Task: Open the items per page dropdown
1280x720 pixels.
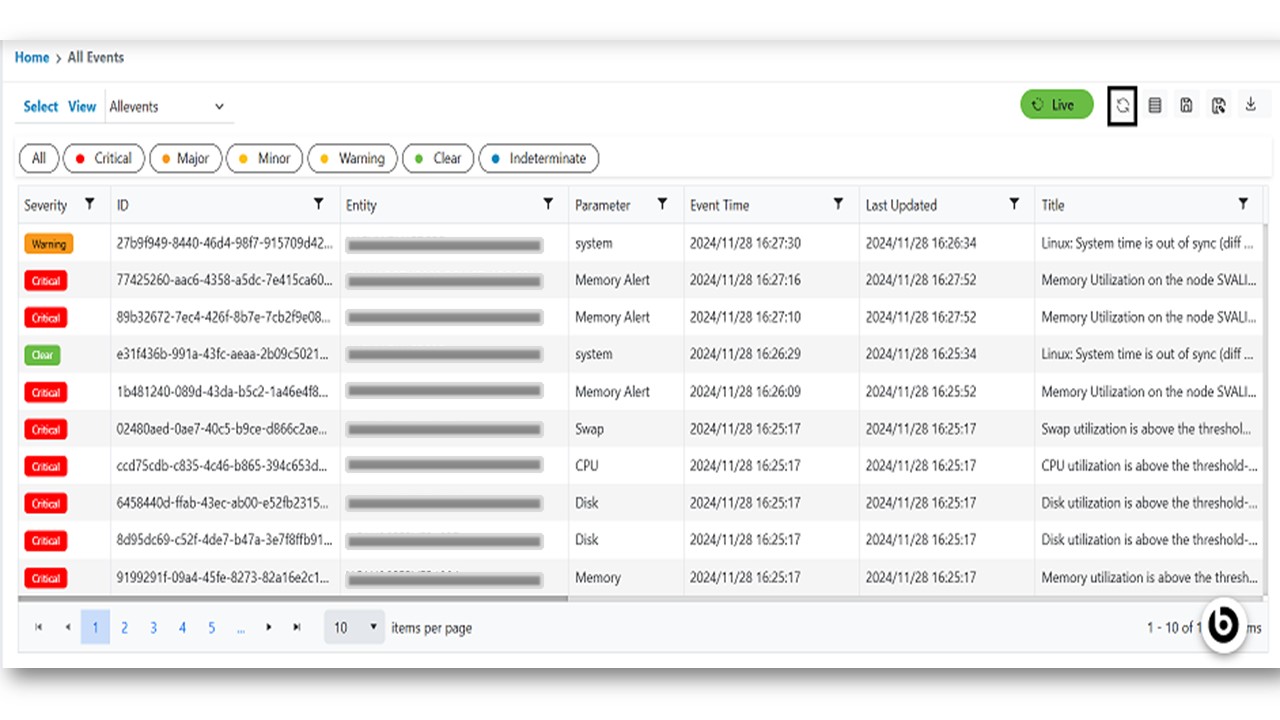Action: [354, 628]
